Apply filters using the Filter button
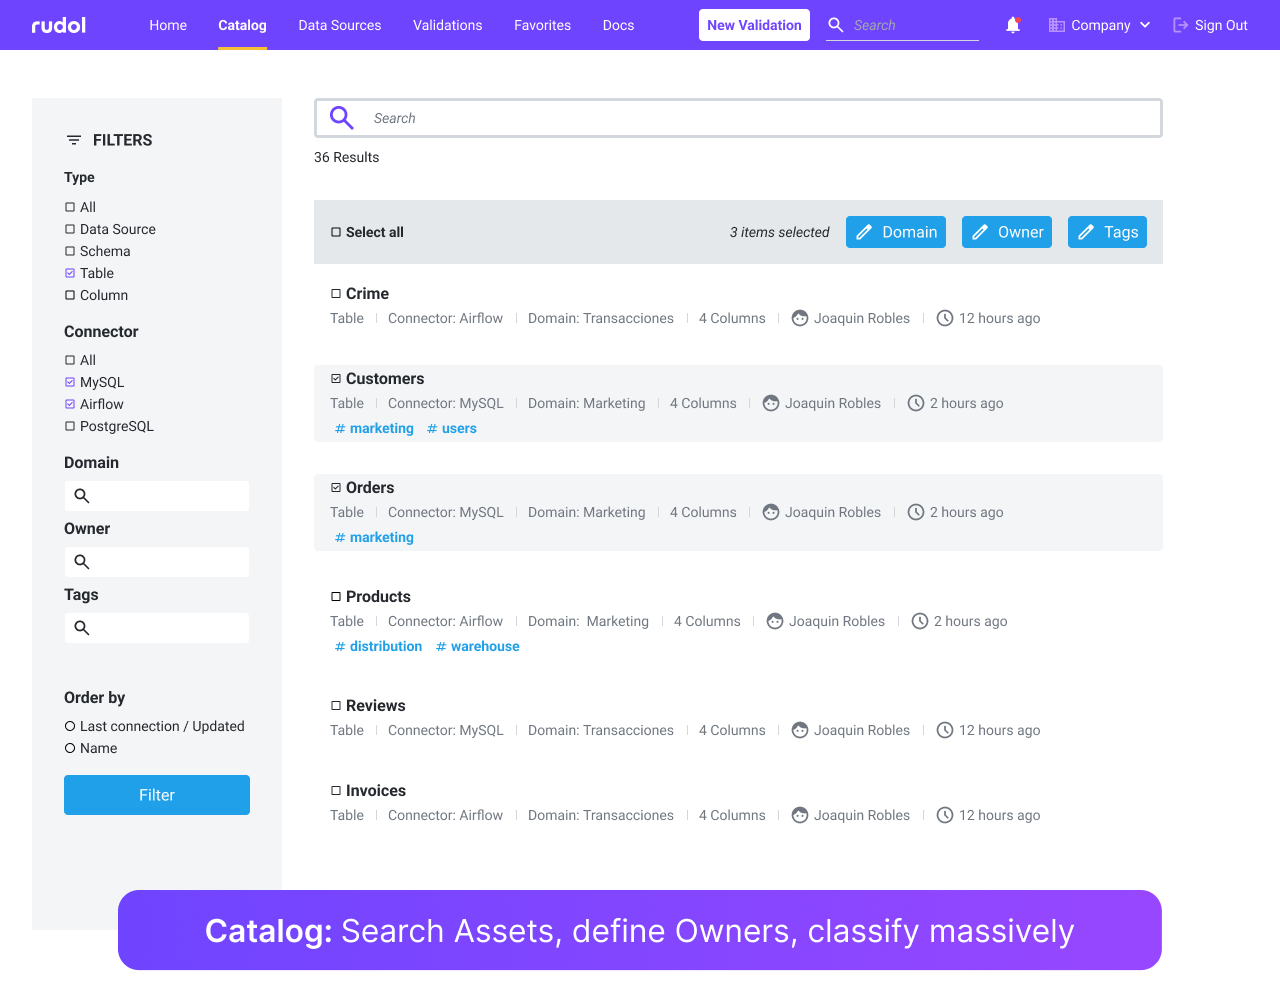 (156, 795)
